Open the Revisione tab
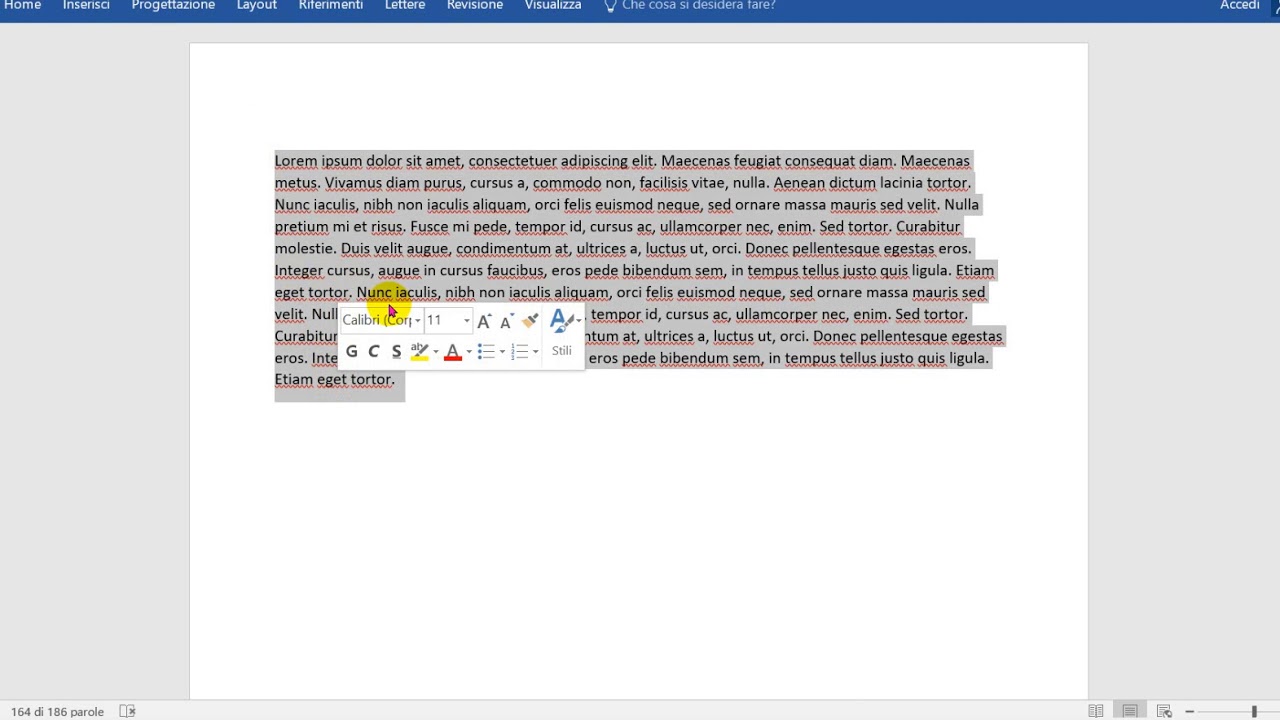 coord(475,6)
